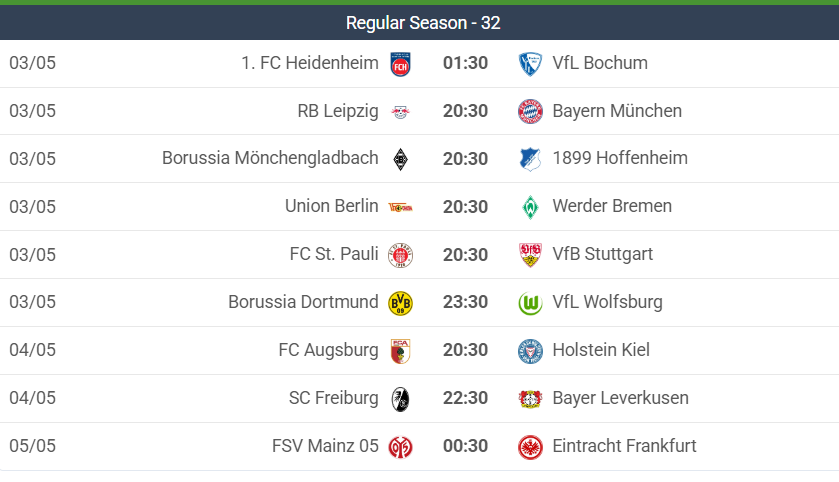Click the VfL Wolfsburg green logo

pos(530,303)
